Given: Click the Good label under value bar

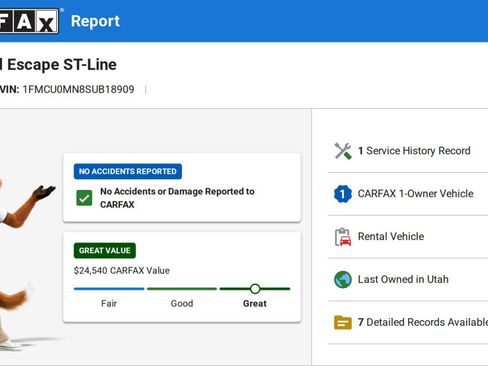Looking at the screenshot, I should [x=182, y=303].
